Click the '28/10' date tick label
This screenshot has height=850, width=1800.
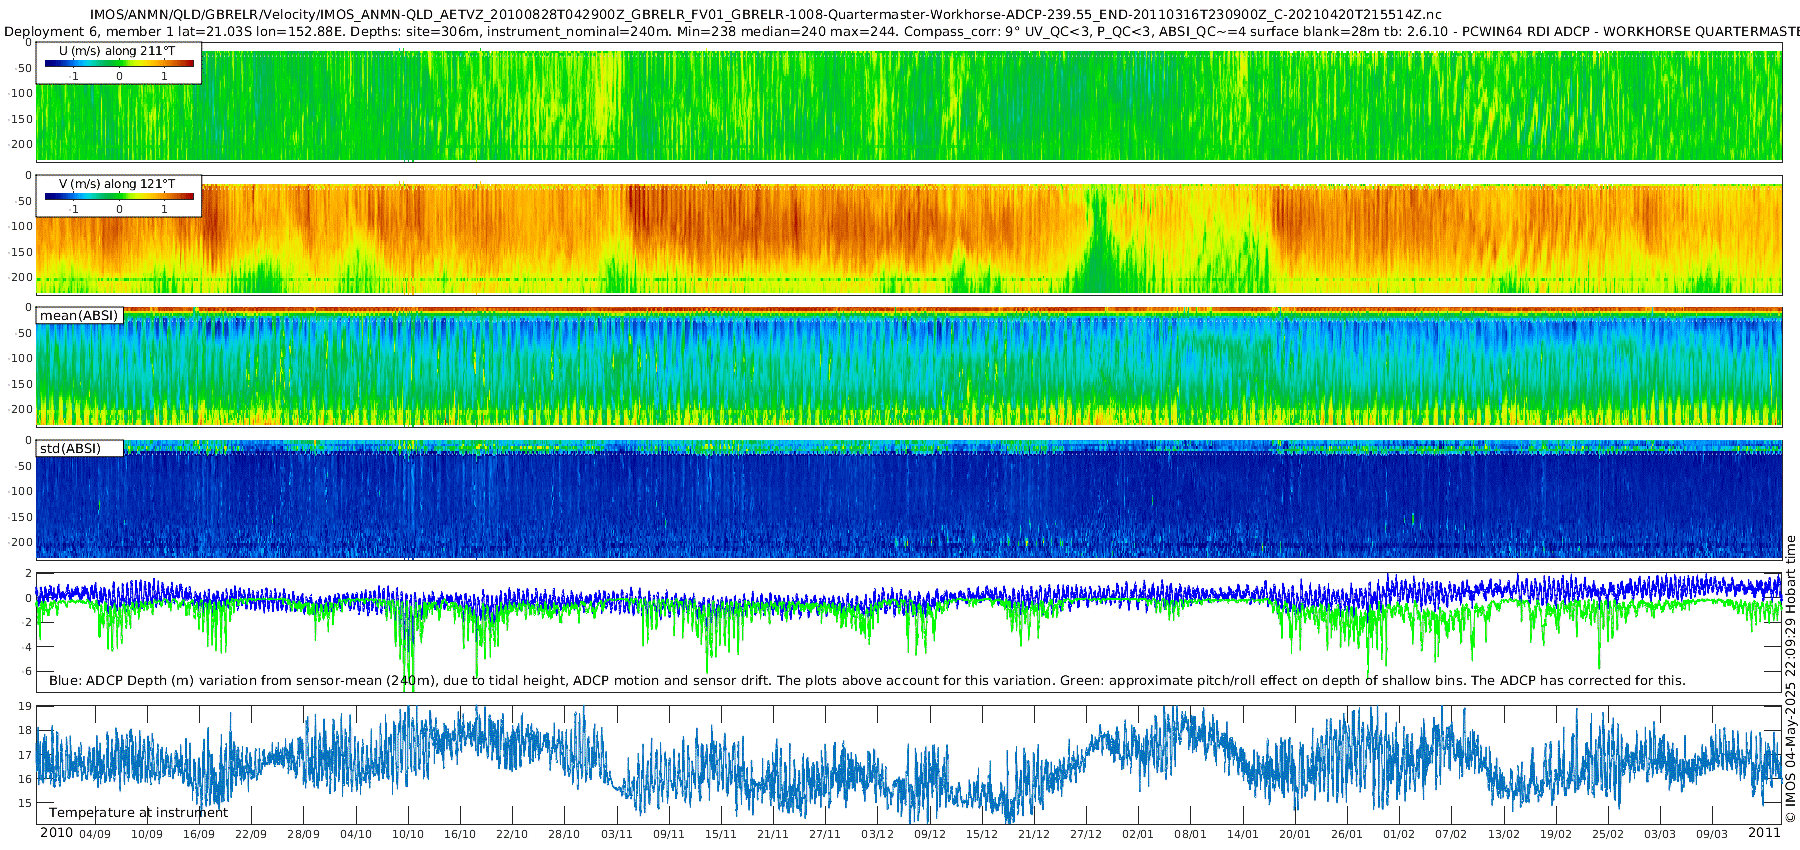[564, 834]
